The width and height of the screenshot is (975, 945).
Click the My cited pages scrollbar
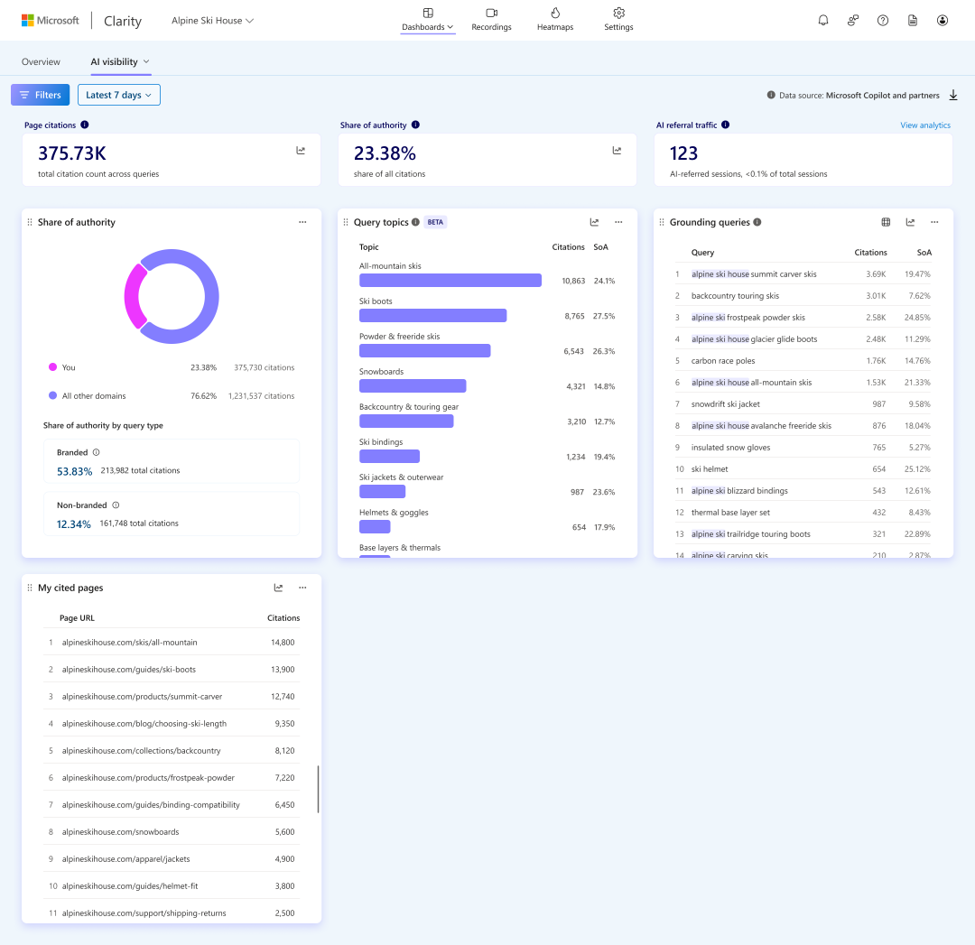[x=318, y=789]
